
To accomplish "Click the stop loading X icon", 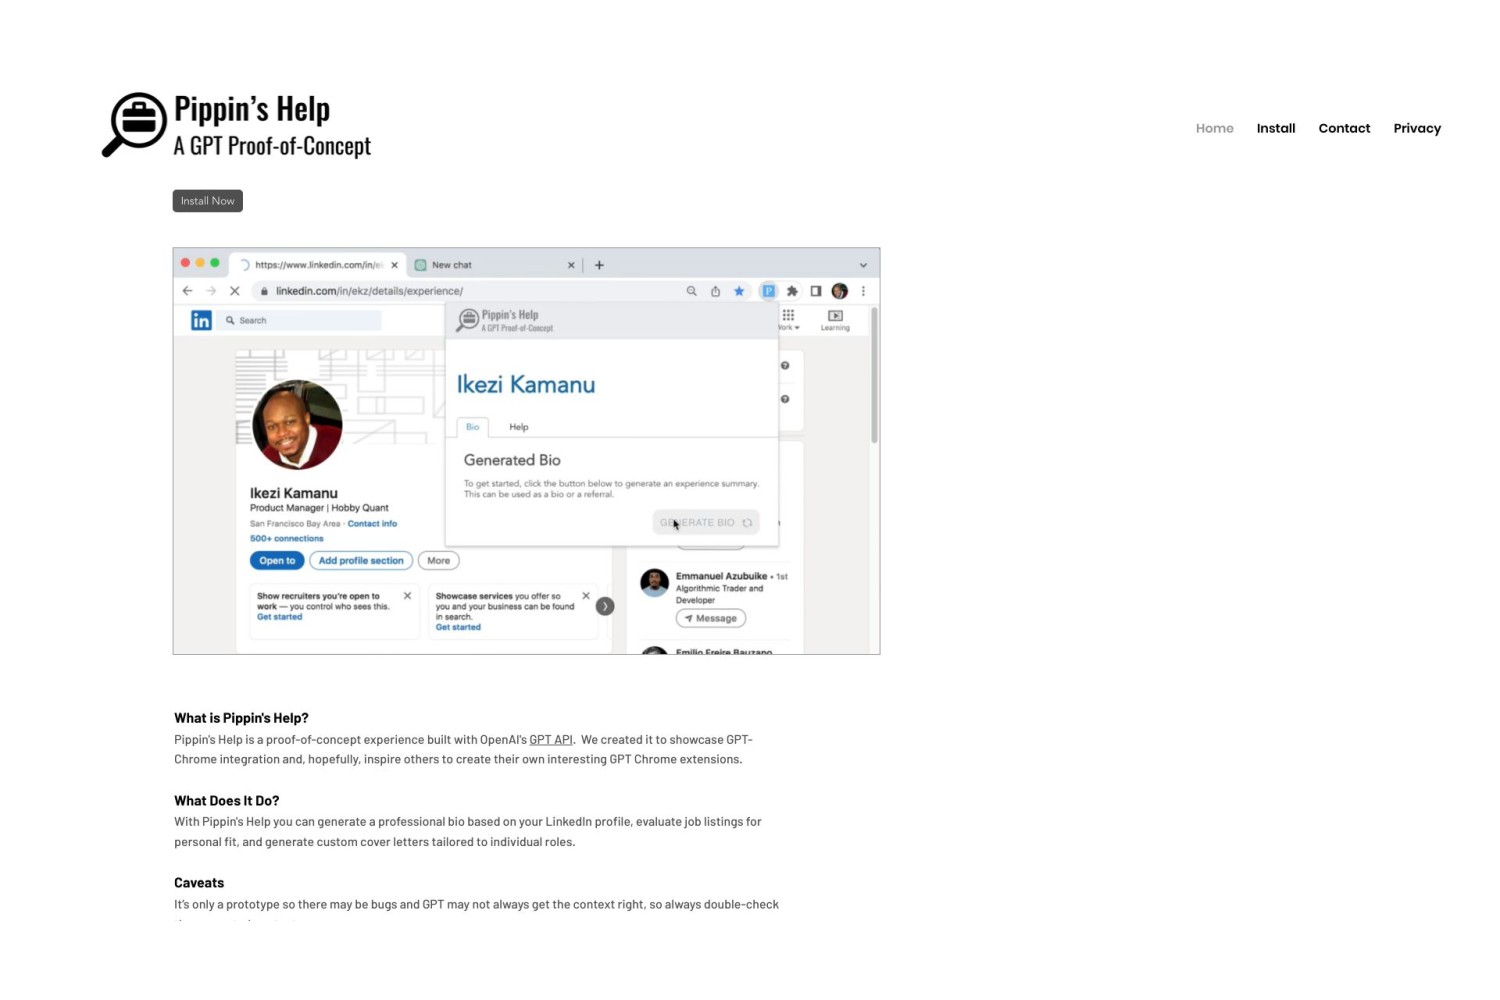I will [x=234, y=291].
